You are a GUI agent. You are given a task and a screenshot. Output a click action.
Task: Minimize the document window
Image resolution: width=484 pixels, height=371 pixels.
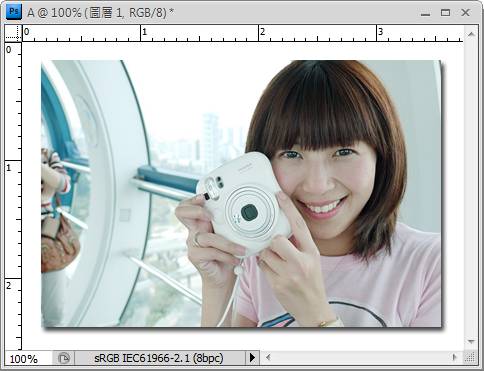coord(425,13)
